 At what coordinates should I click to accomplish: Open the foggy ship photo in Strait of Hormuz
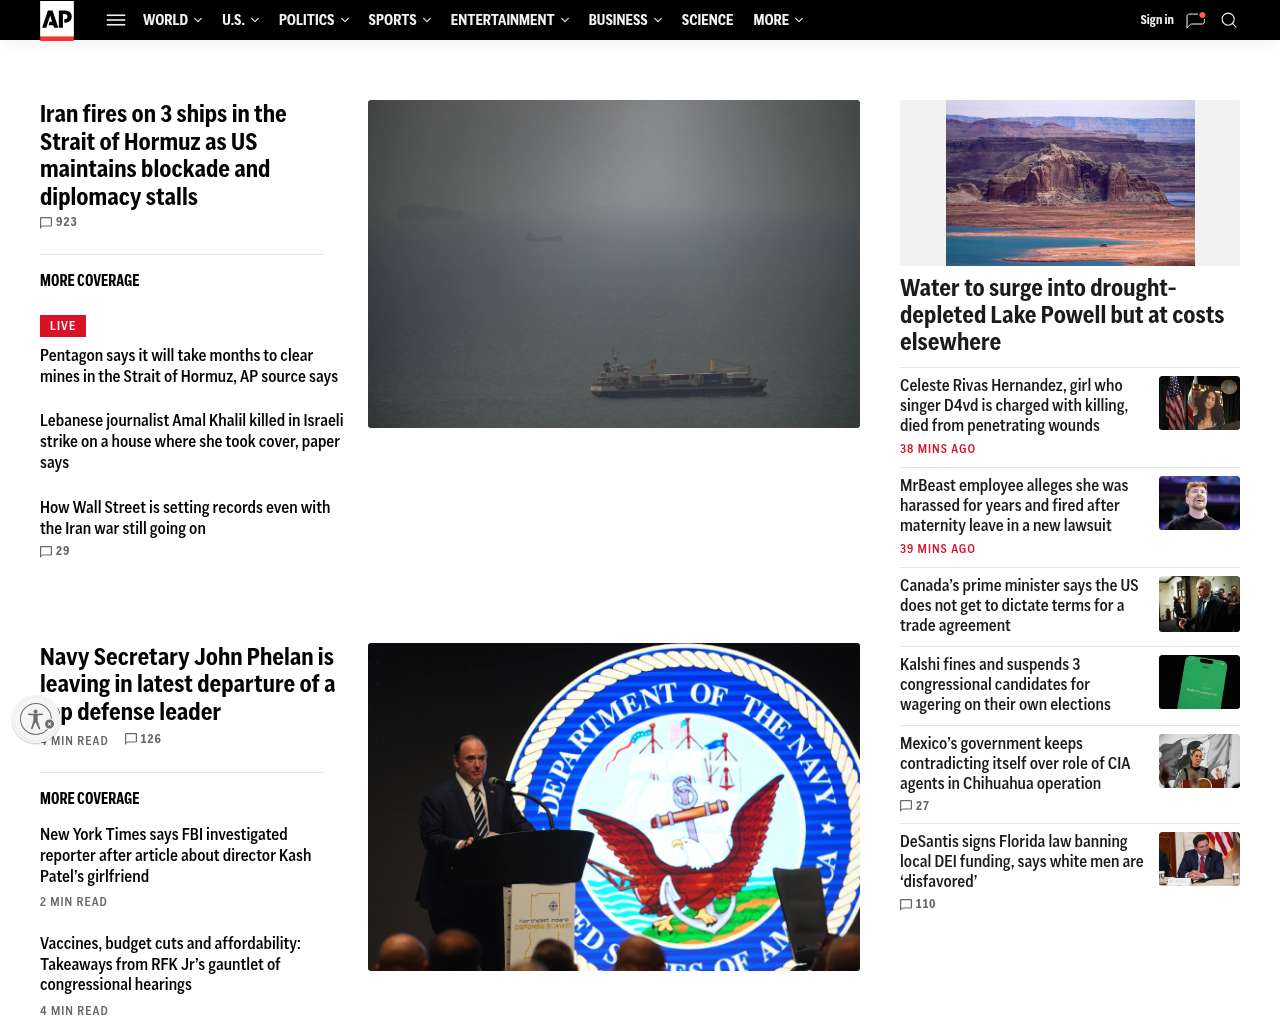[614, 264]
